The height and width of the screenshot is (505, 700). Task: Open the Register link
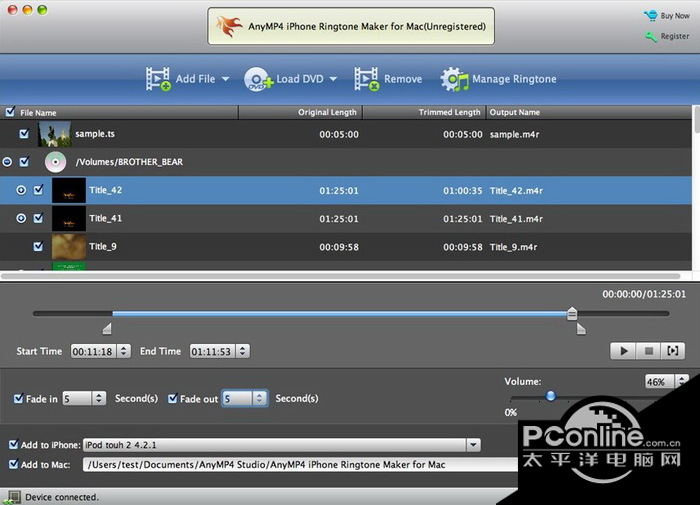pos(675,36)
